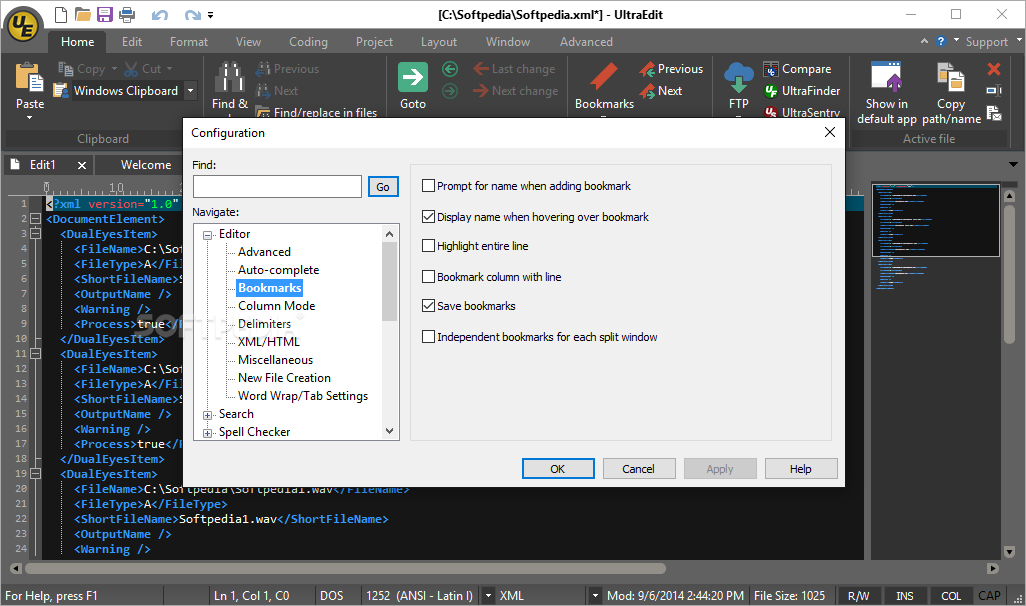The height and width of the screenshot is (606, 1026).
Task: Click Cancel in Configuration dialog
Action: 639,469
